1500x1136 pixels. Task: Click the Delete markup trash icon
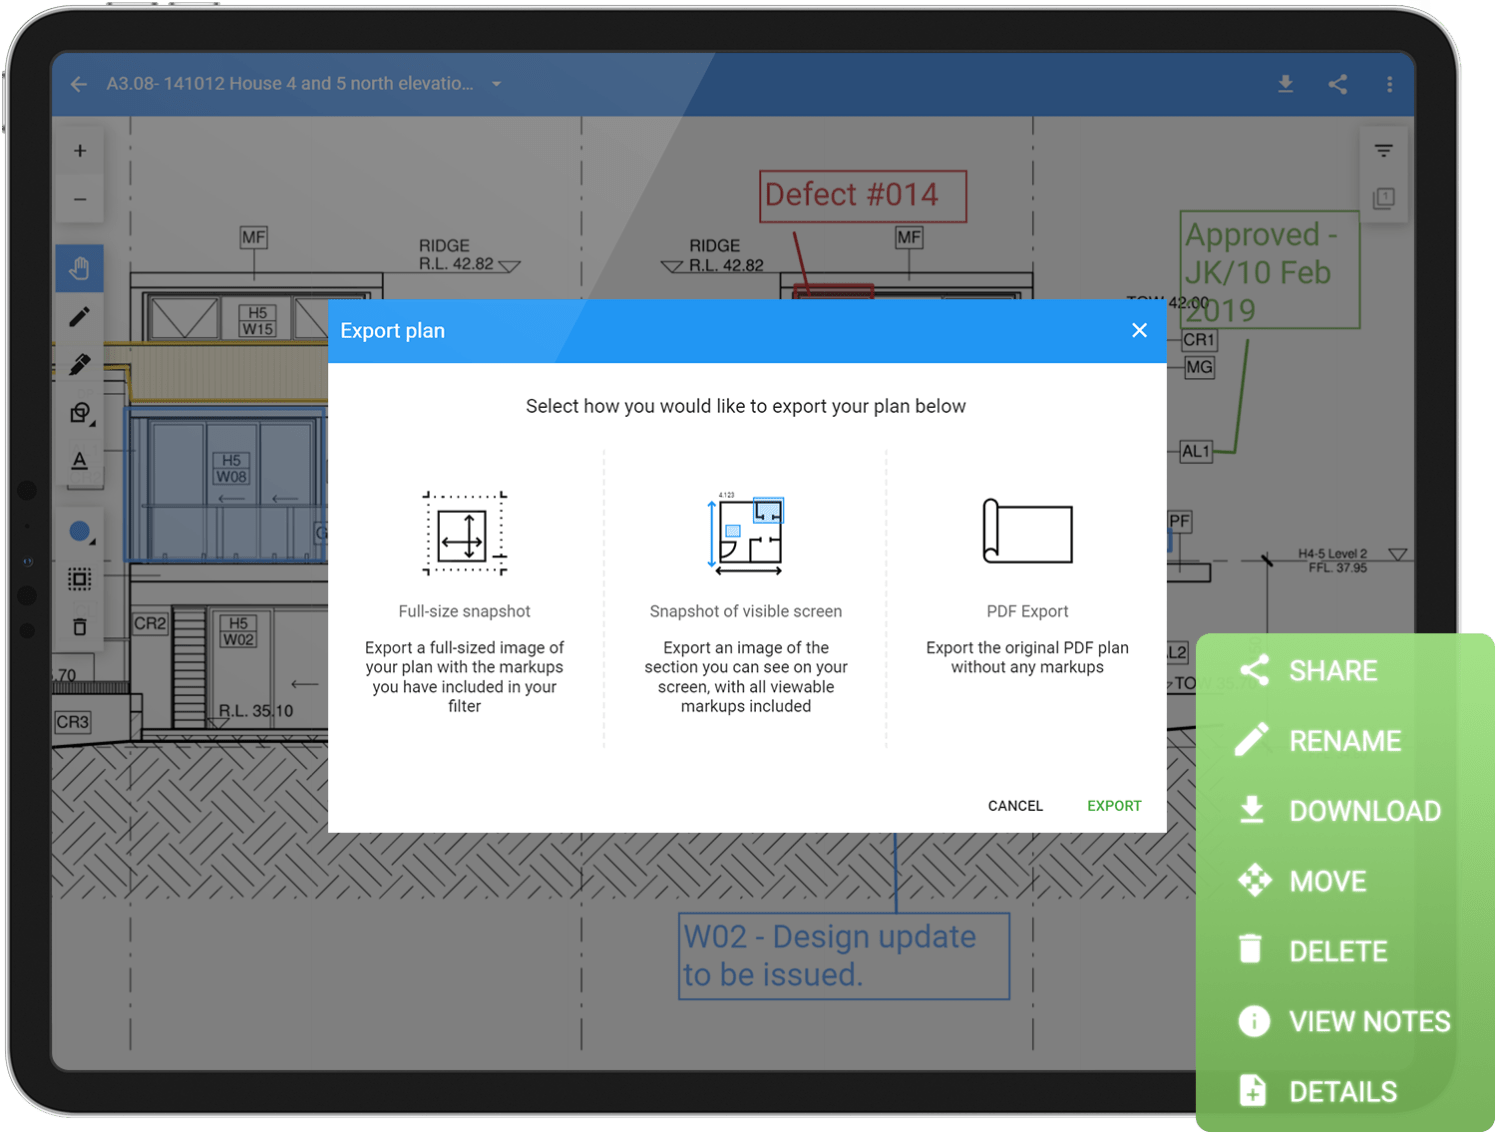coord(80,627)
